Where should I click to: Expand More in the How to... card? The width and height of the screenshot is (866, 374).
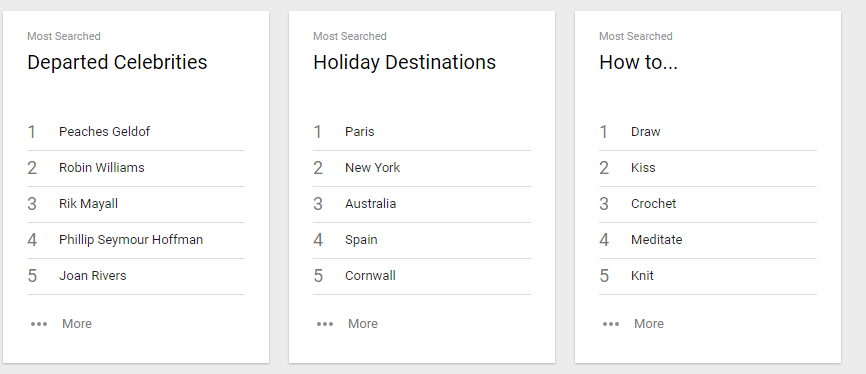click(649, 324)
